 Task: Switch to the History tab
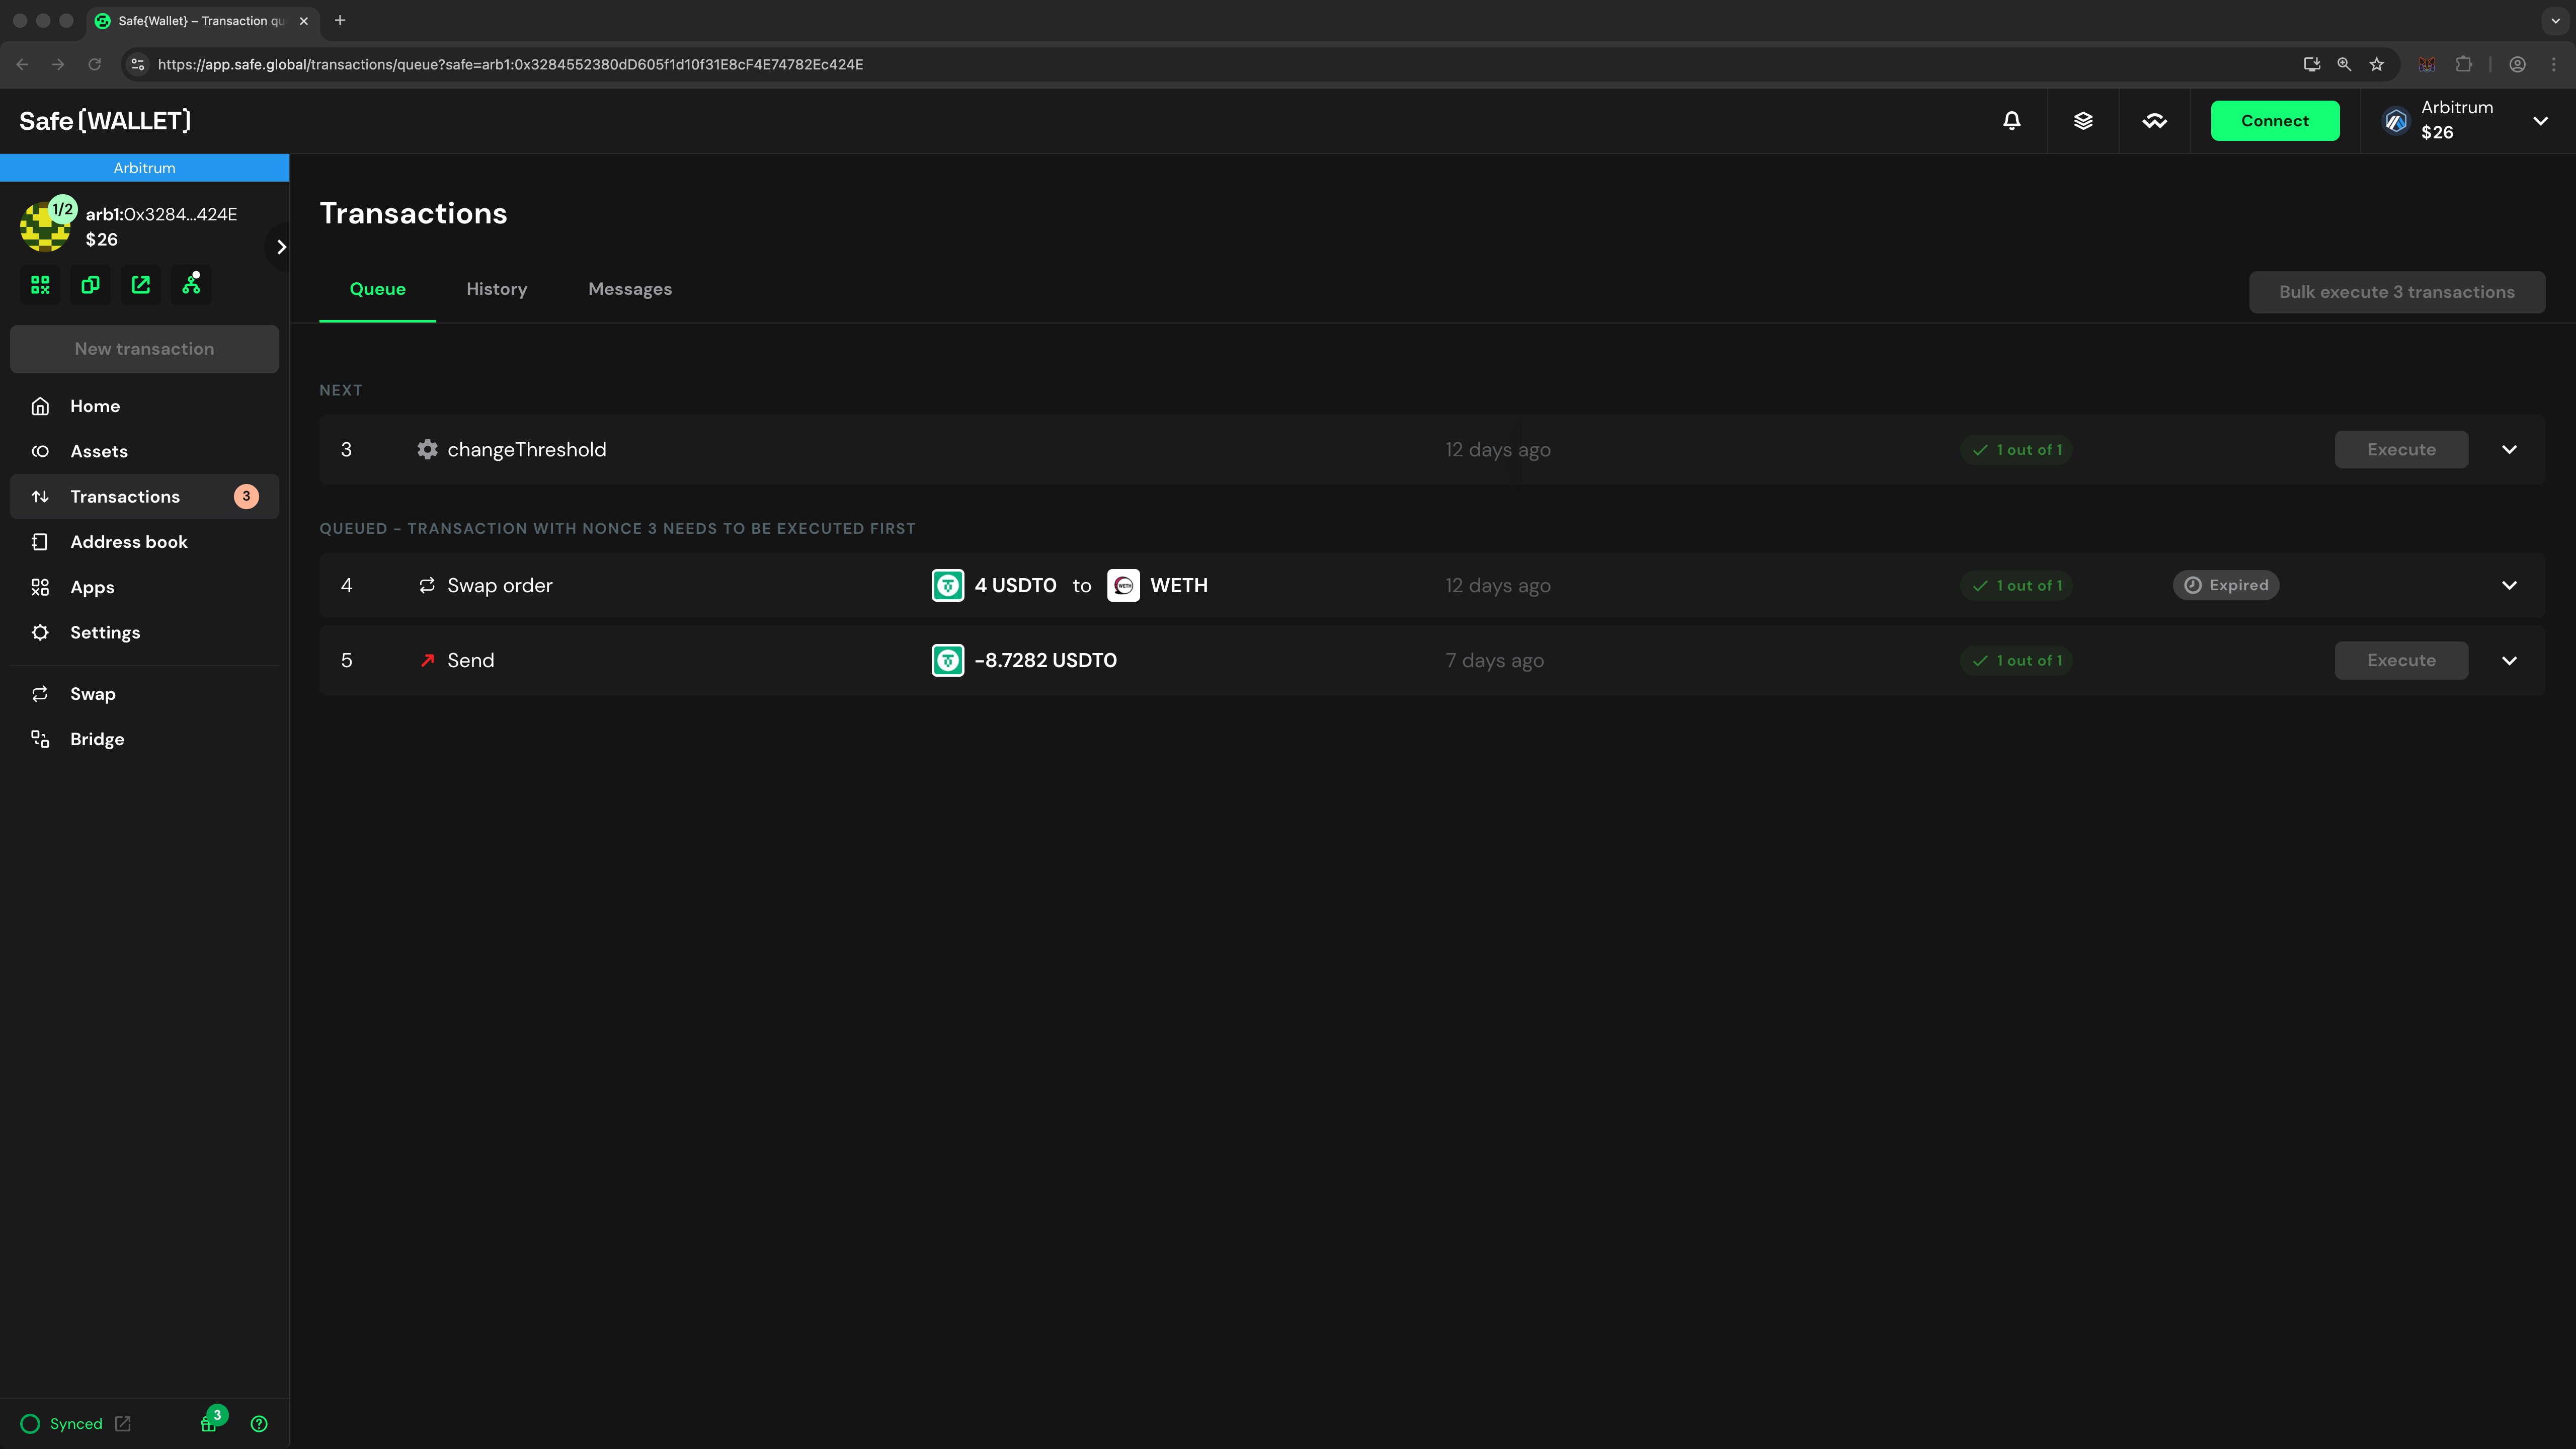point(496,289)
